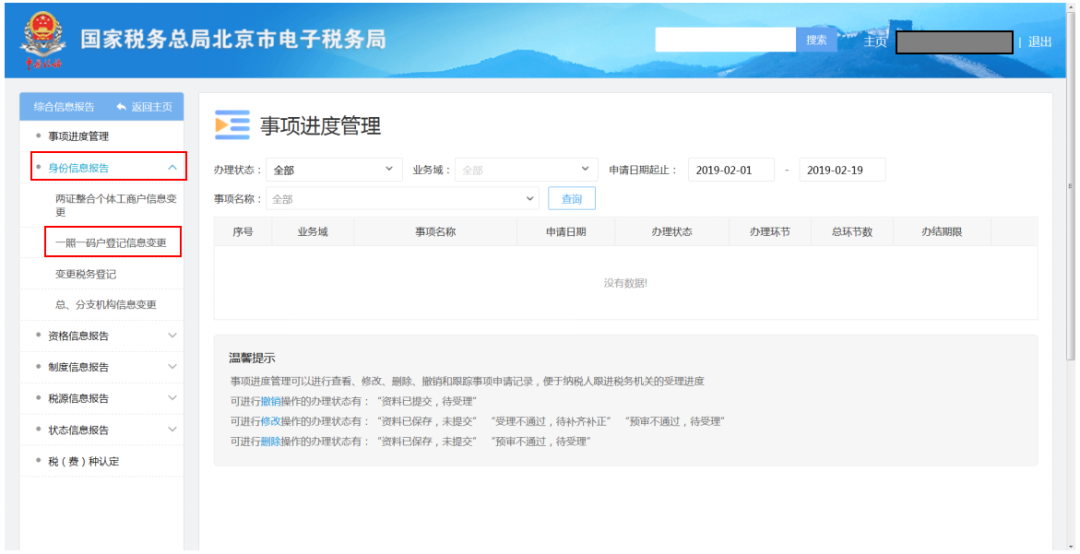This screenshot has height=554, width=1080.
Task: Open 一照一码户登记信息变更 submenu item
Action: (111, 243)
